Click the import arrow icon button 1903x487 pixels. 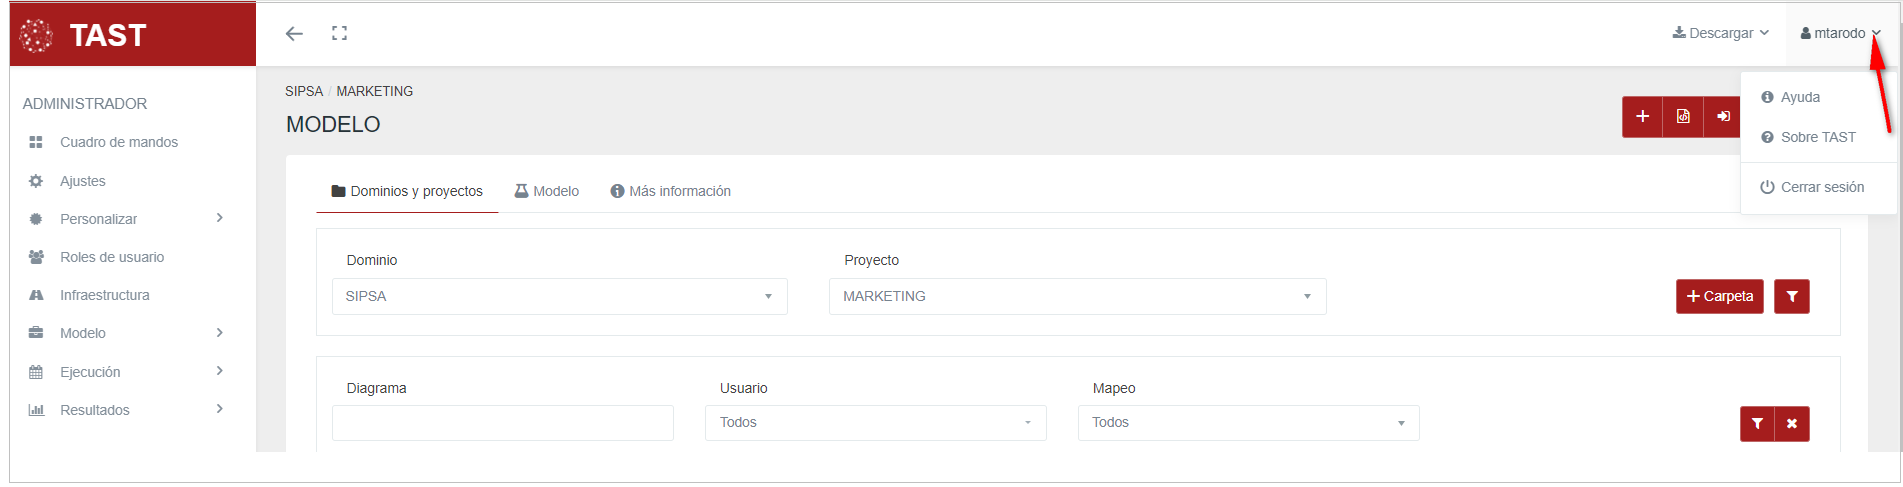pyautogui.click(x=1723, y=117)
